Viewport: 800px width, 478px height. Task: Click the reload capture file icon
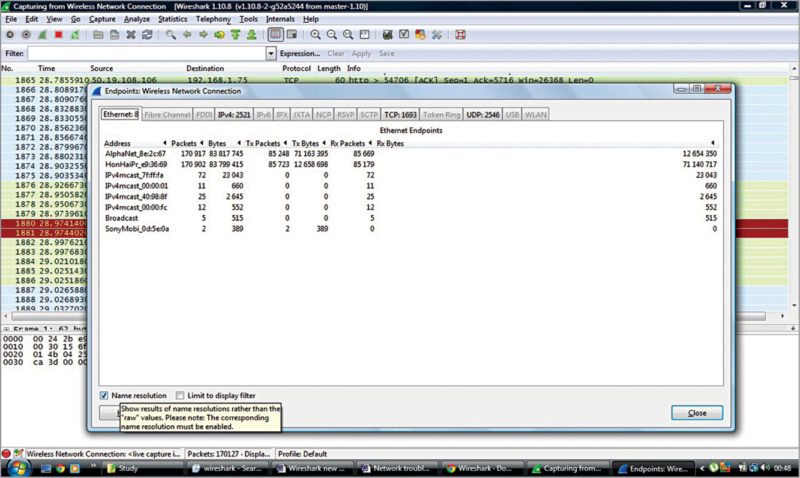tap(147, 34)
